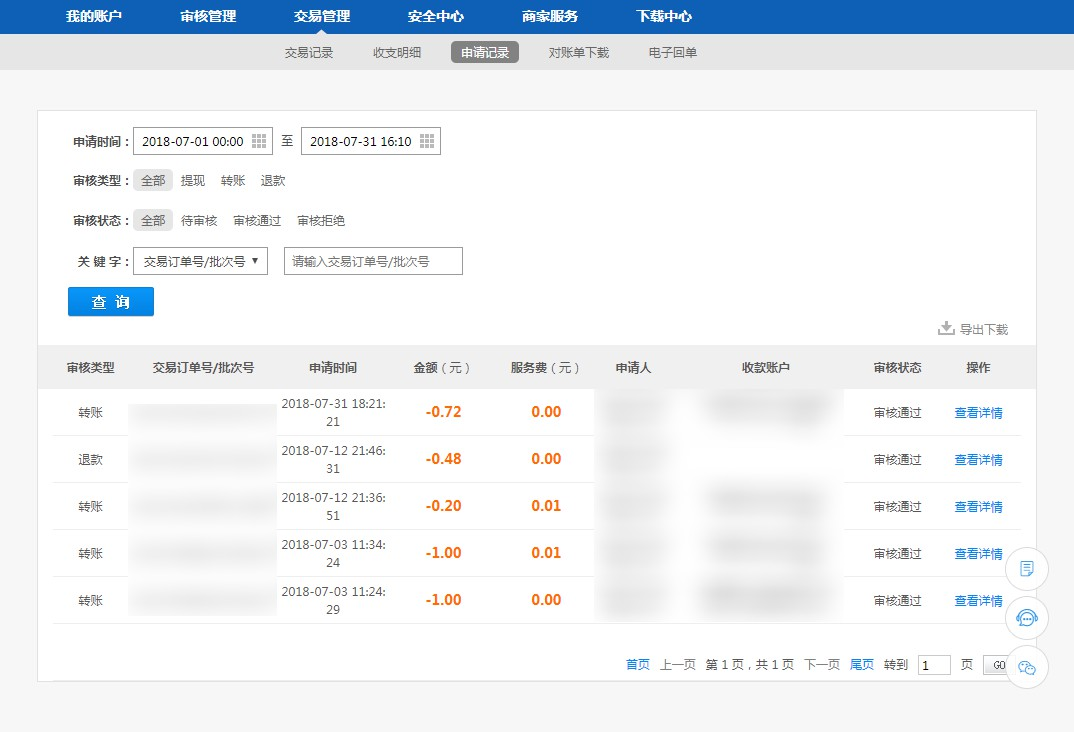Switch to the 收支明细 tab

[397, 52]
